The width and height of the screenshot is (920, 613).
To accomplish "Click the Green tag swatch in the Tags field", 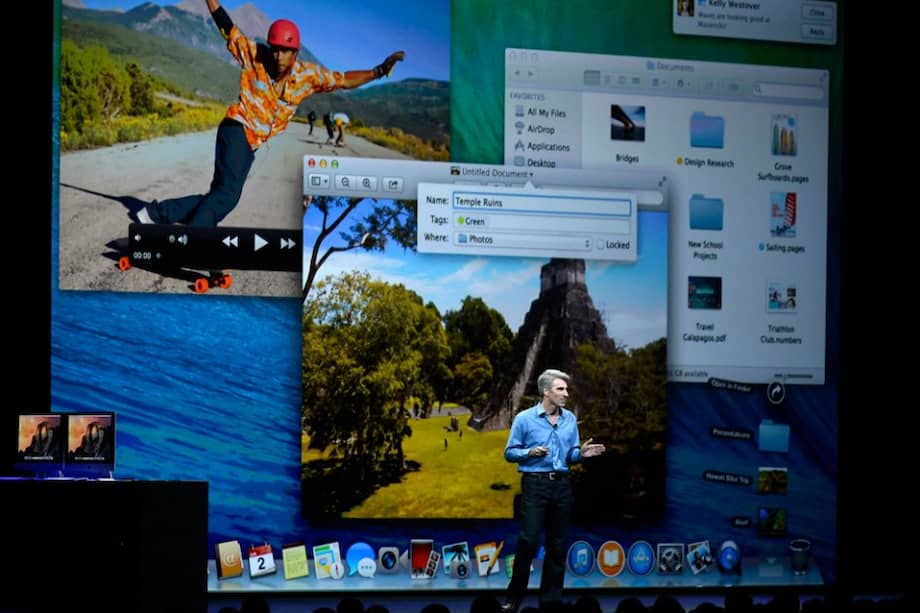I will pos(462,220).
